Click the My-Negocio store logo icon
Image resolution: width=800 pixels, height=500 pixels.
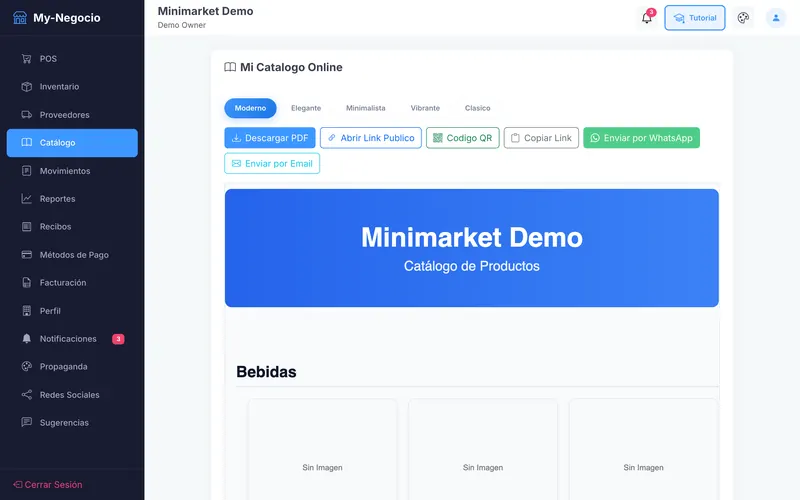[x=20, y=18]
